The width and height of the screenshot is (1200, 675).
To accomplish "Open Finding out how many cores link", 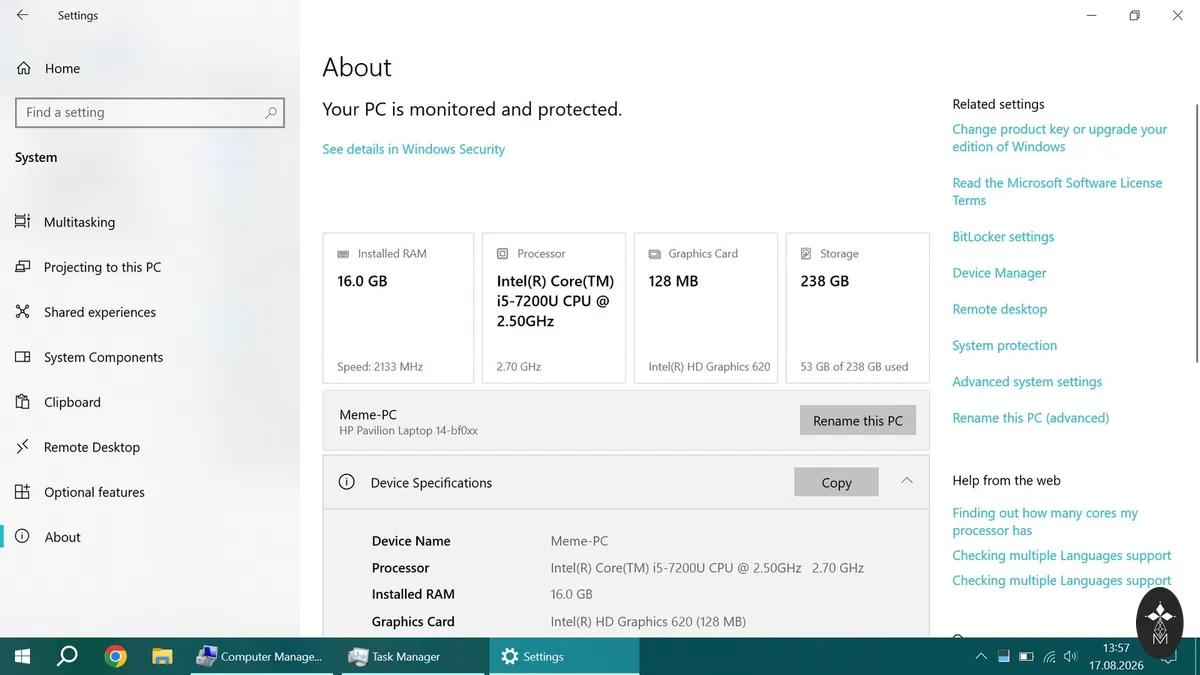I will point(1045,521).
